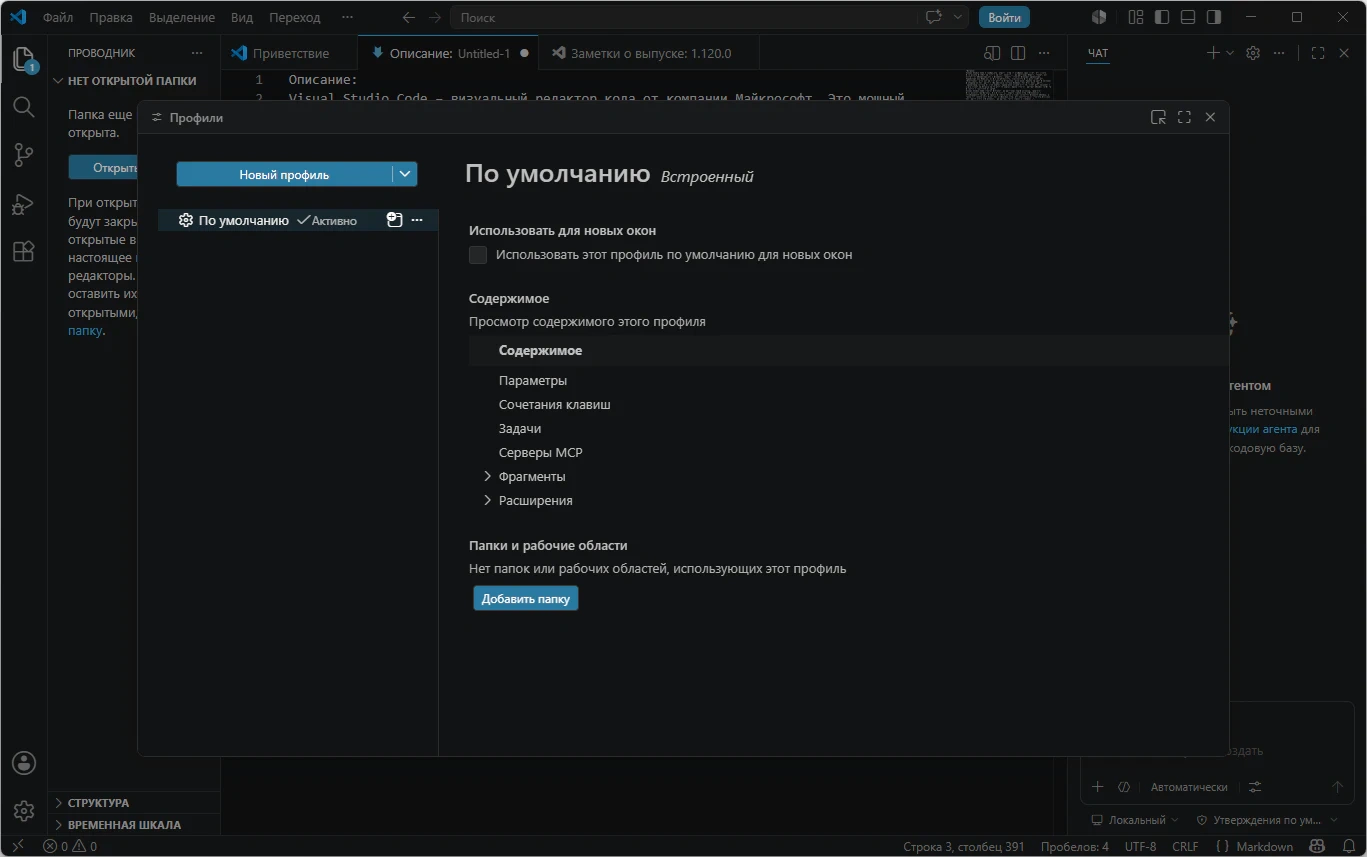Click the Войти button

point(1004,17)
